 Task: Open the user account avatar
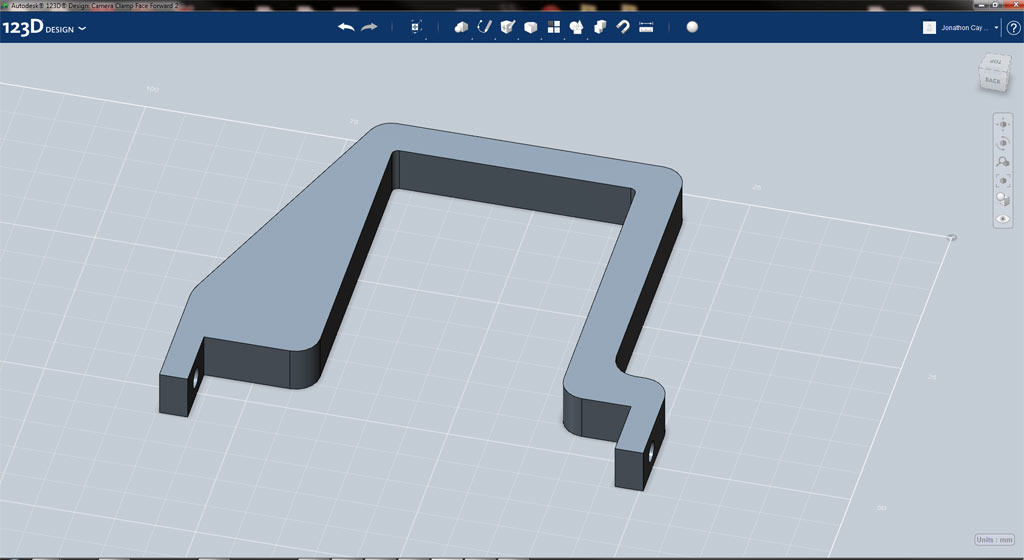[x=929, y=27]
